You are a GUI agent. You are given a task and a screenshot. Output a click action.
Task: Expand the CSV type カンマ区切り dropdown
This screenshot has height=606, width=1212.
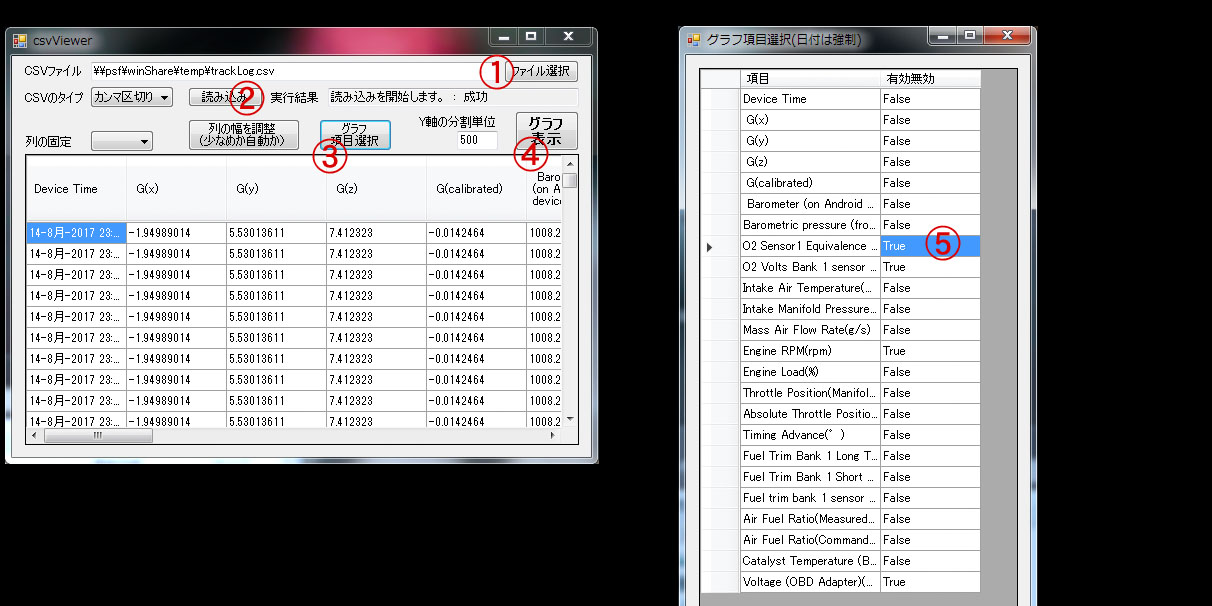click(132, 97)
